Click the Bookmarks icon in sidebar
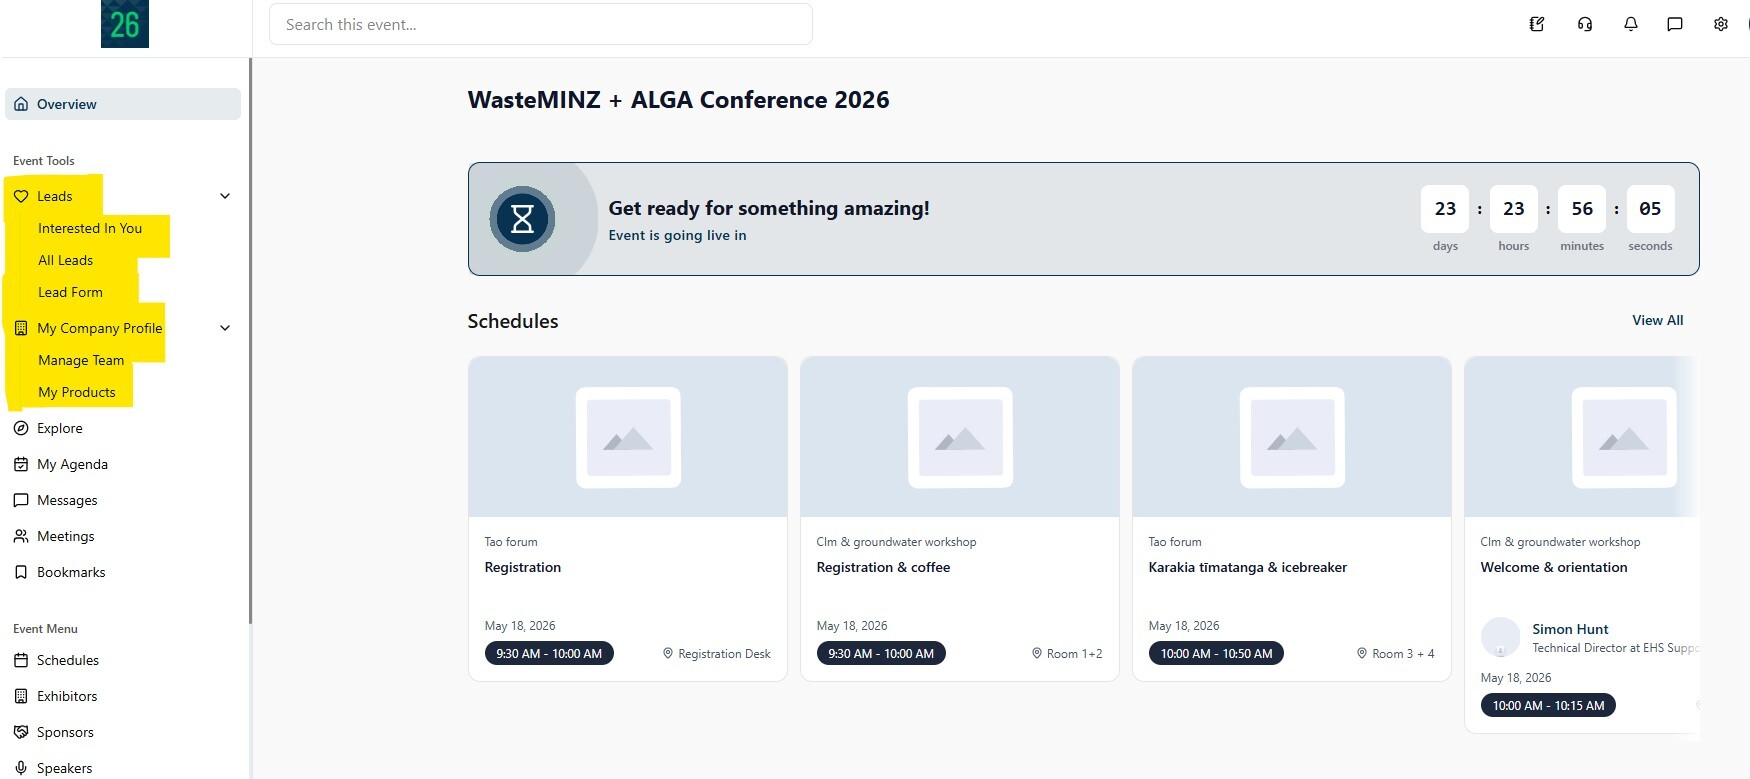The width and height of the screenshot is (1750, 779). pos(21,572)
